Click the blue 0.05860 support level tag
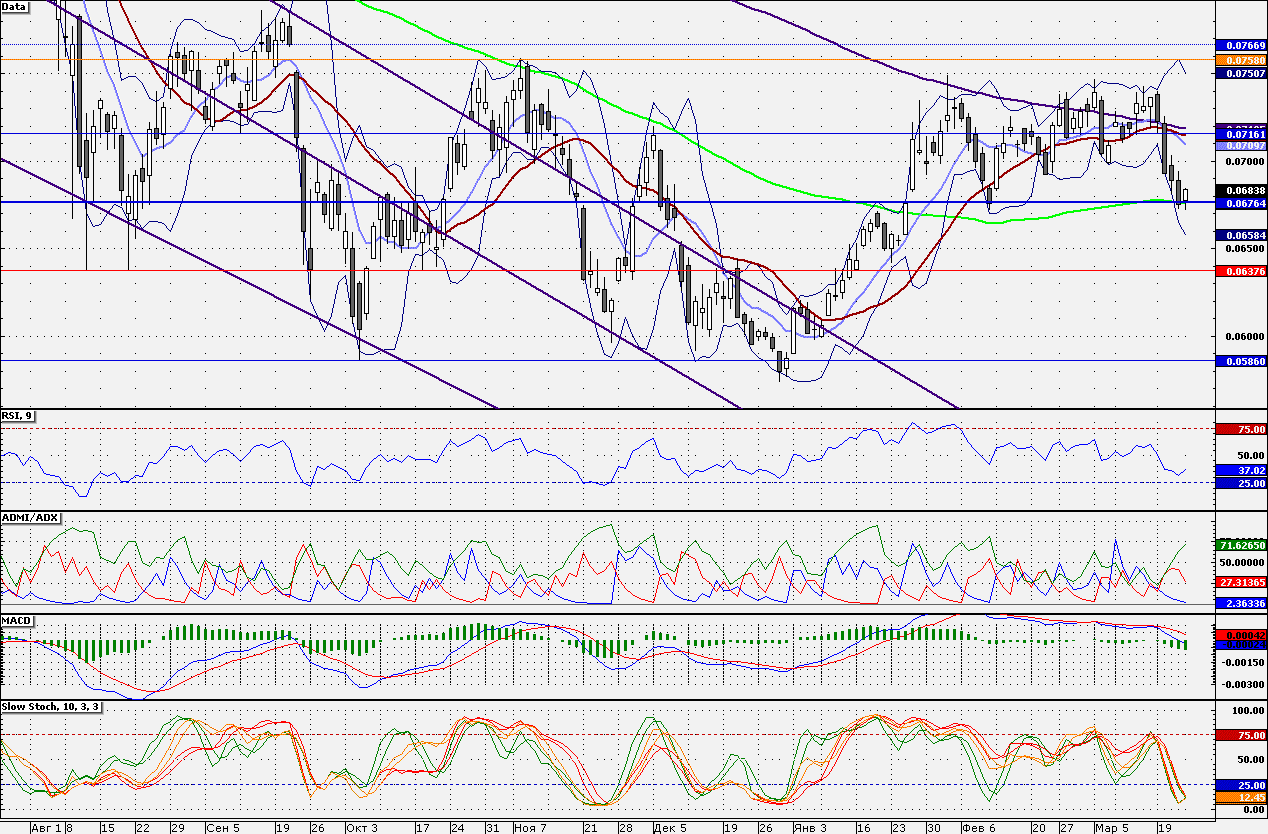Viewport: 1268px width, 834px height. tap(1240, 360)
